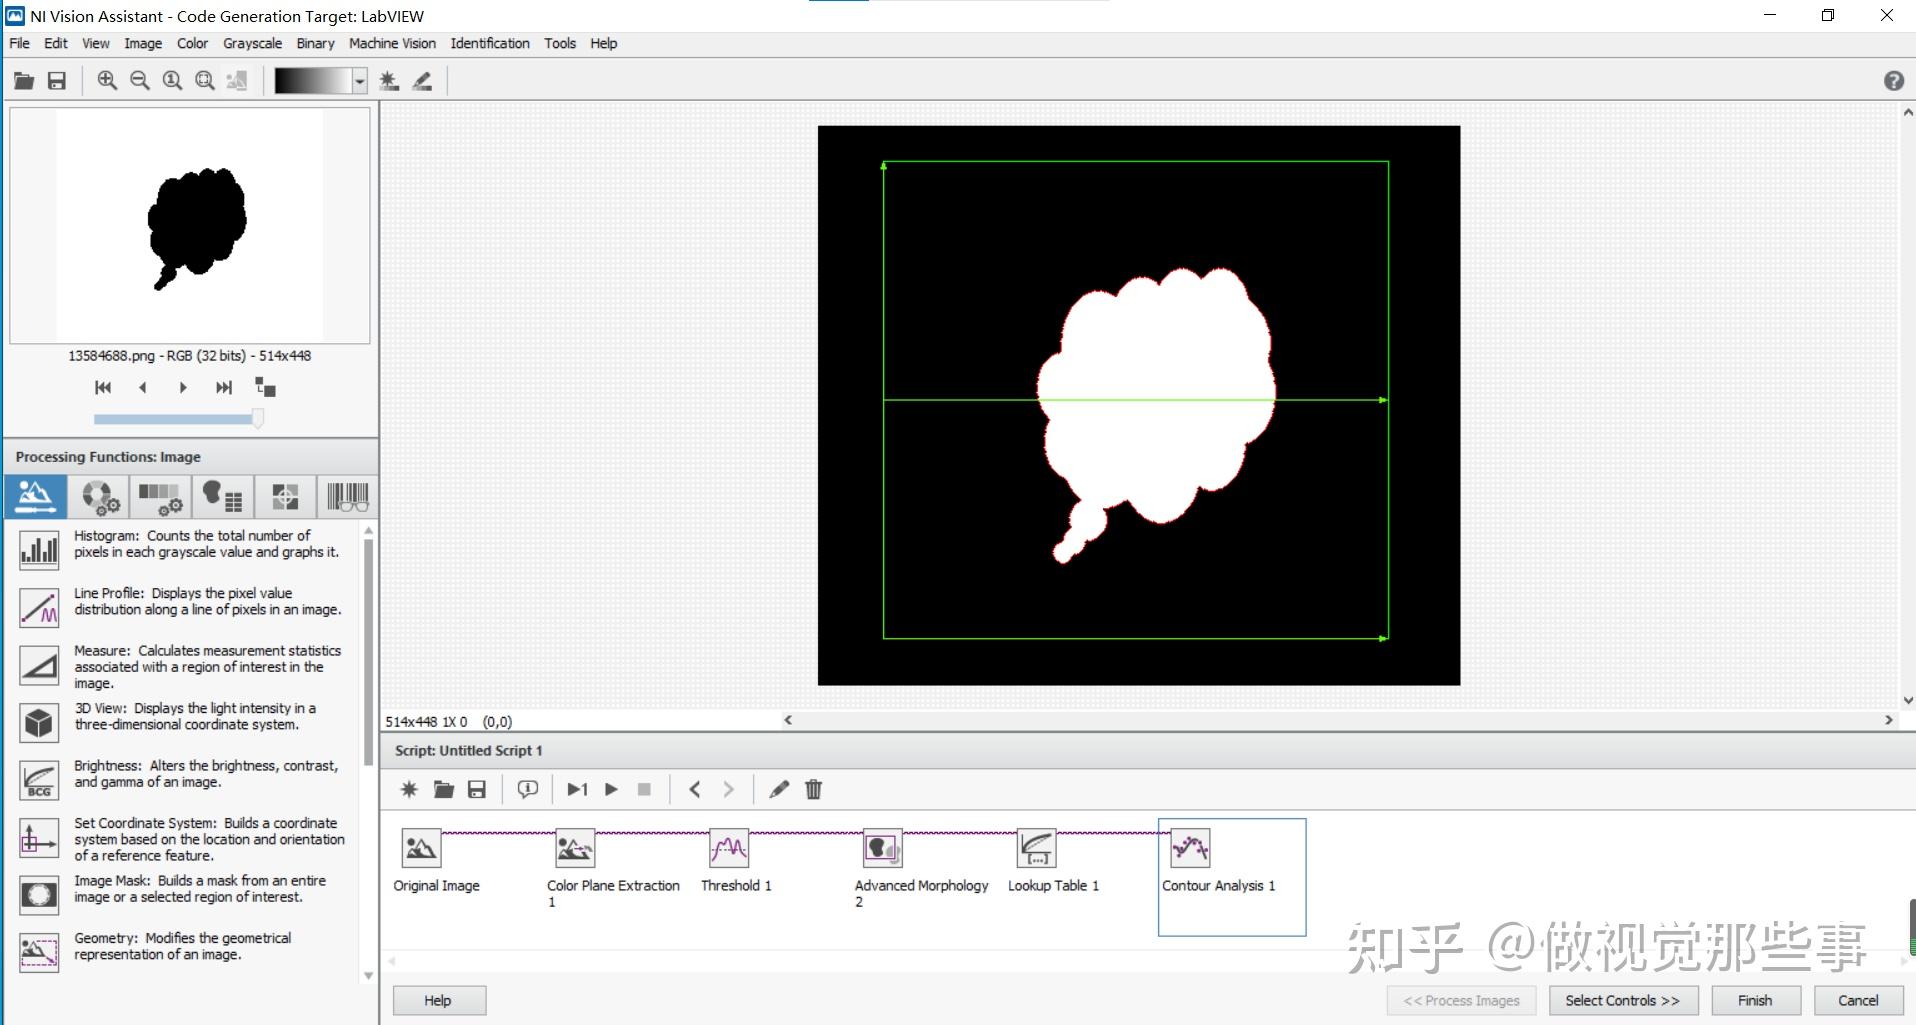Open the Grayscale menu
This screenshot has height=1025, width=1916.
tap(252, 43)
